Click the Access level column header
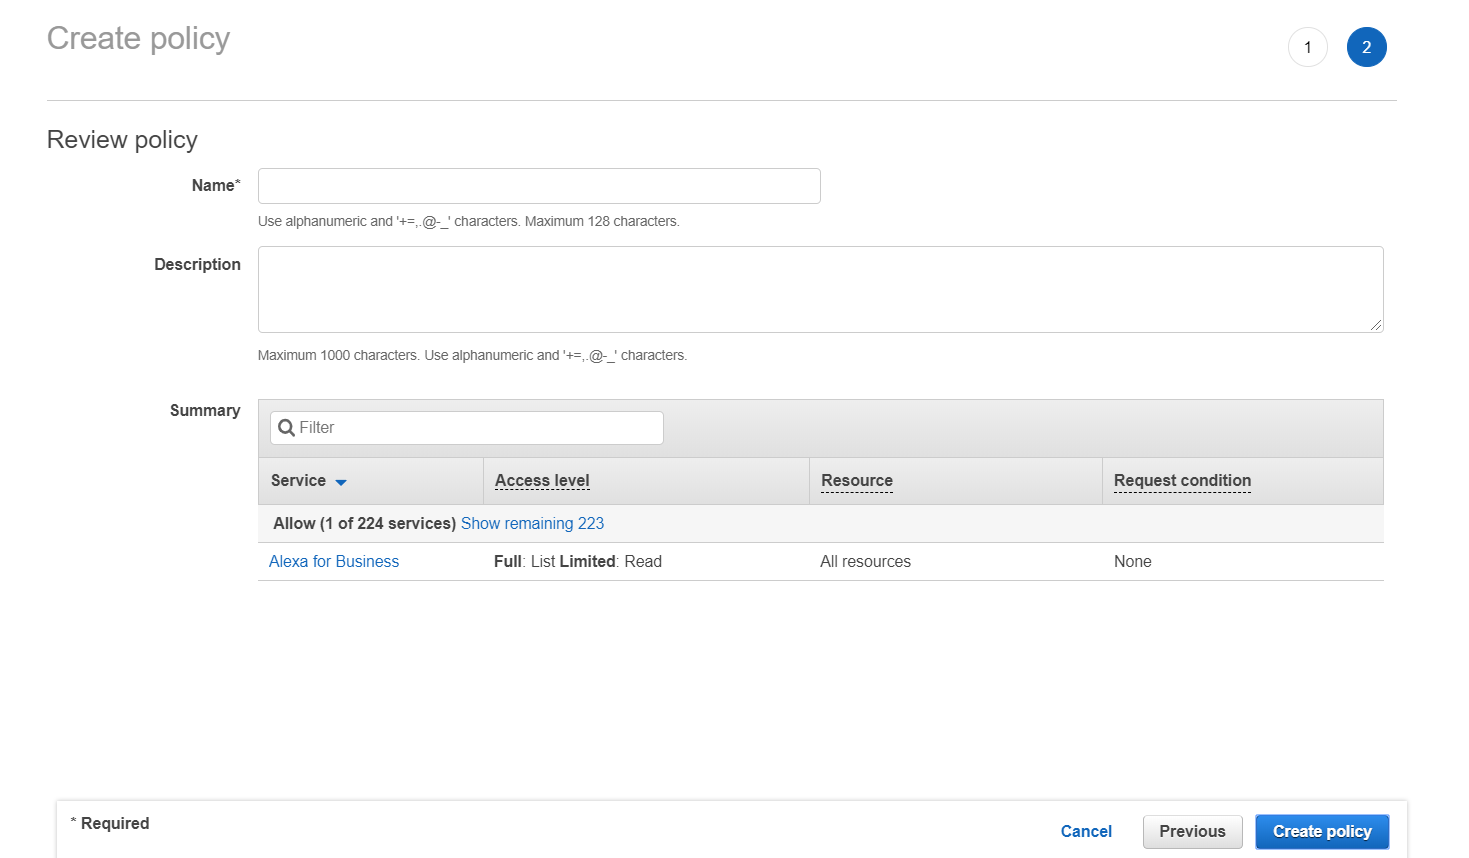Viewport: 1469px width, 858px height. pos(542,481)
